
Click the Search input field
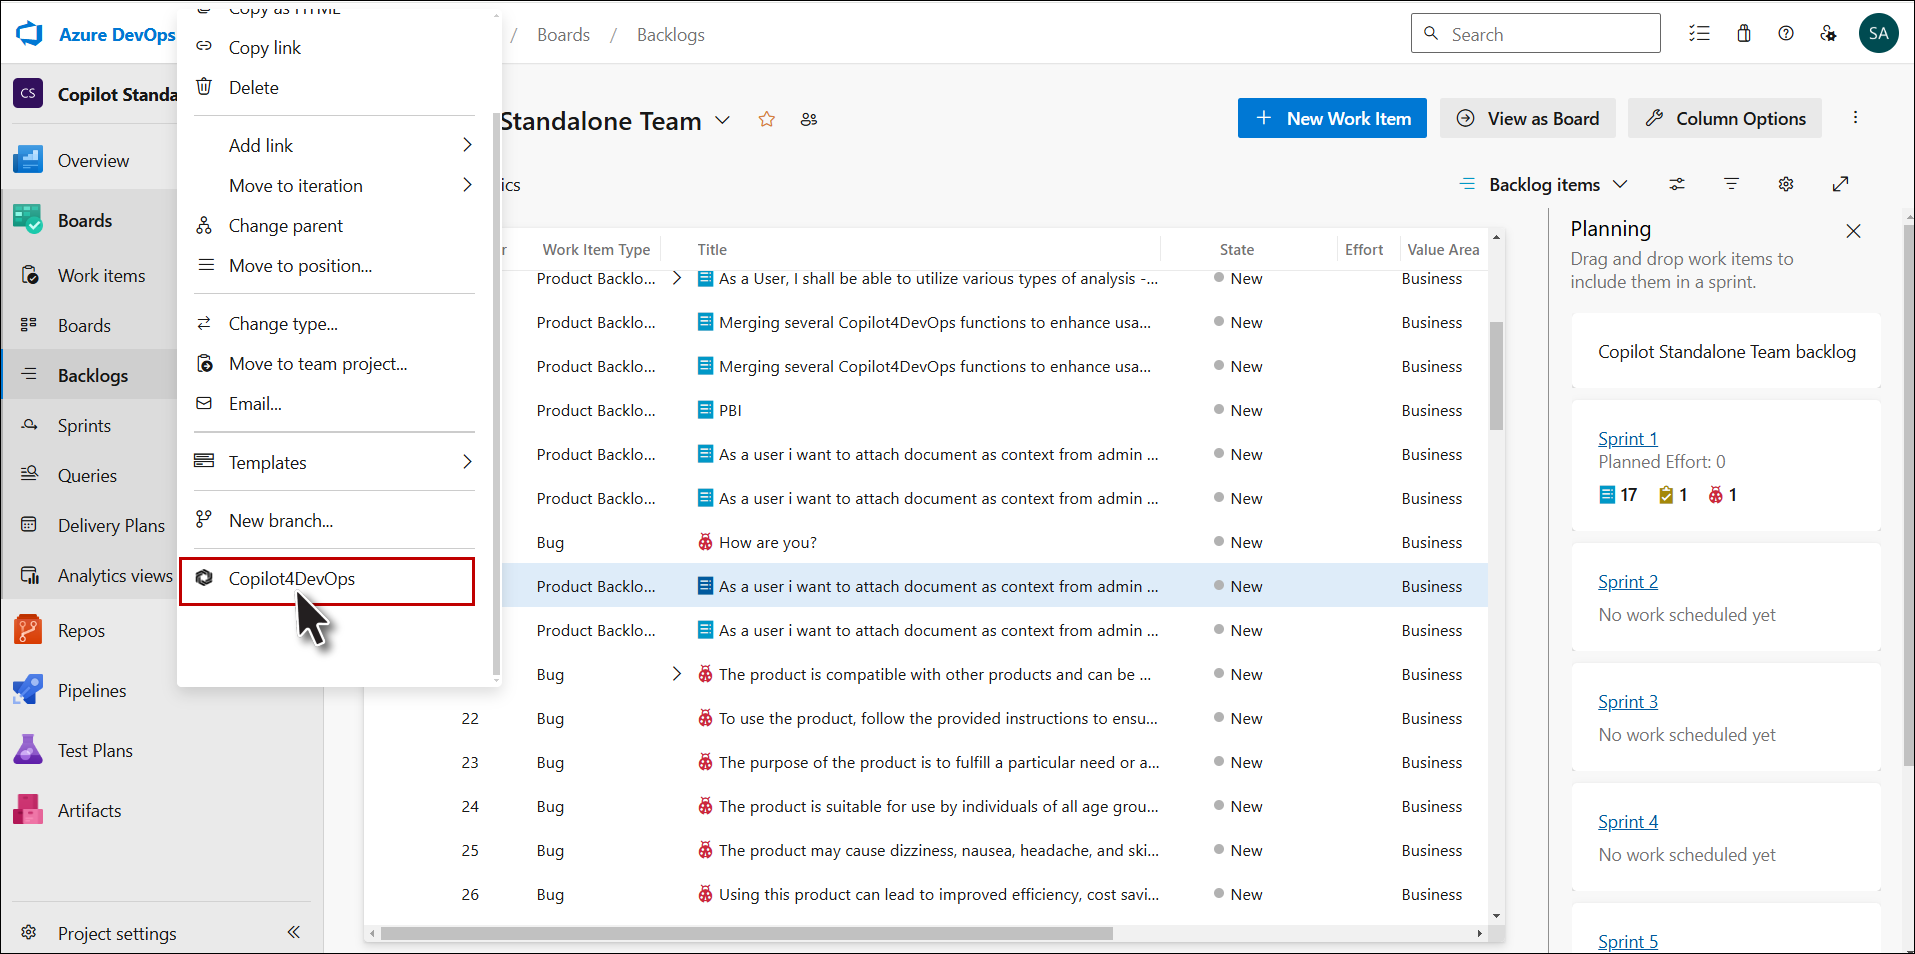1536,33
